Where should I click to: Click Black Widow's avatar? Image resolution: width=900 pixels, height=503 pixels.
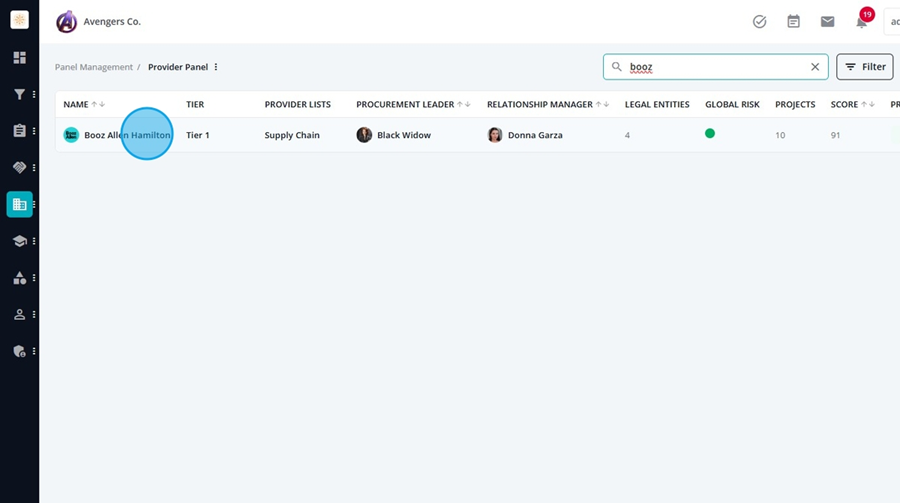pos(364,135)
